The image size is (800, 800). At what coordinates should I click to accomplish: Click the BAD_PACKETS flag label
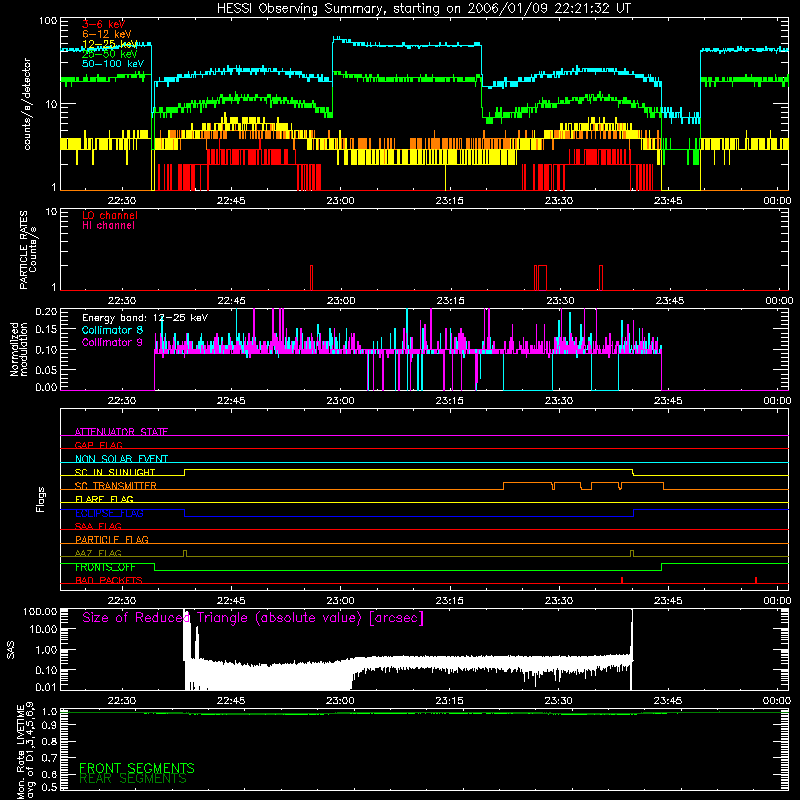tap(109, 580)
